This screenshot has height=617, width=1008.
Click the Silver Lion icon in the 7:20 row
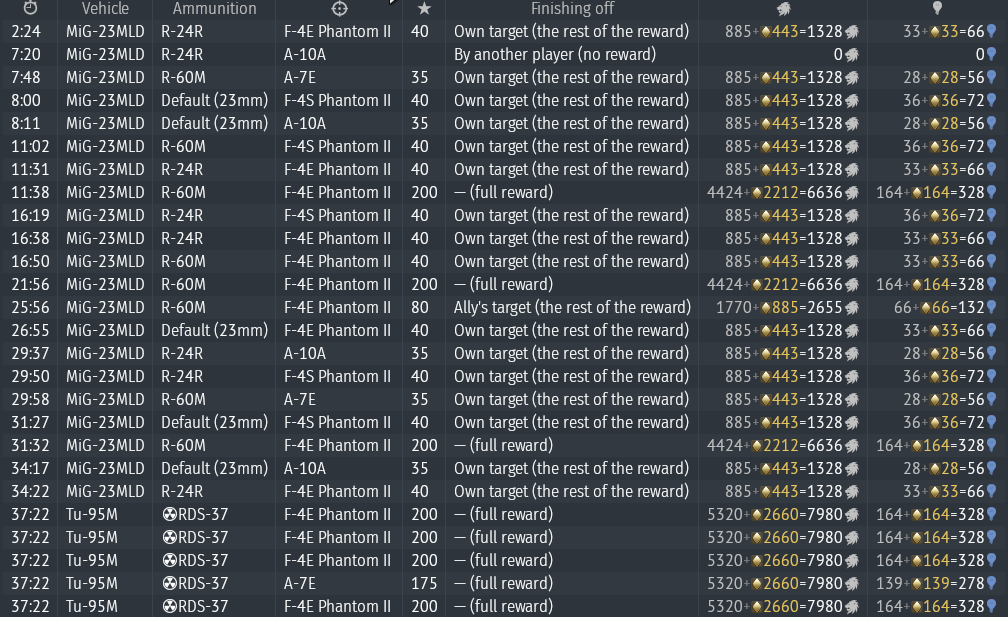(x=853, y=55)
